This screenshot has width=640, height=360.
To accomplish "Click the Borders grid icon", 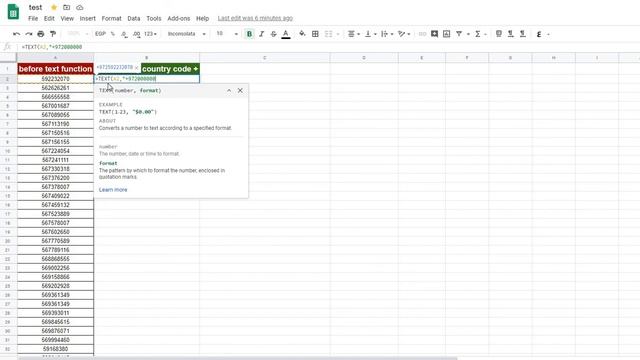I will (315, 34).
